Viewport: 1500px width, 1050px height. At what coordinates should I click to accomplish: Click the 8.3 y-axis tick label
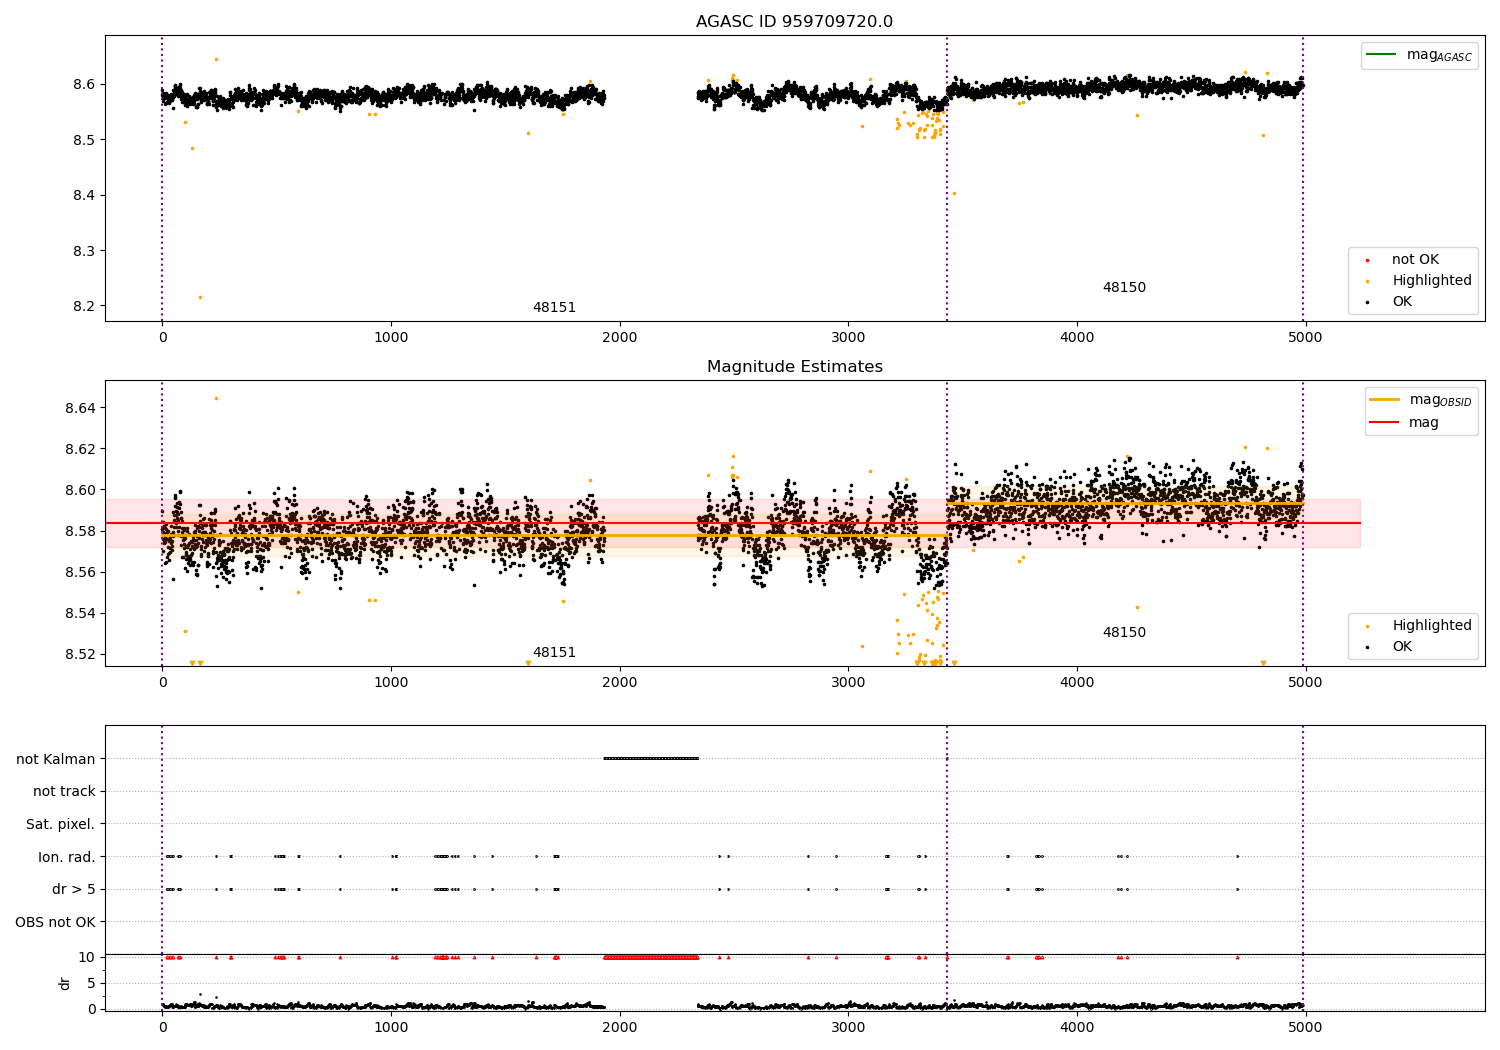[84, 251]
